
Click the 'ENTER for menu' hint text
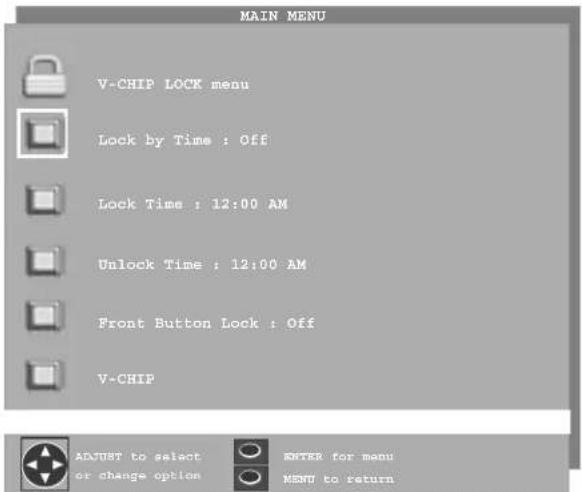(x=338, y=456)
